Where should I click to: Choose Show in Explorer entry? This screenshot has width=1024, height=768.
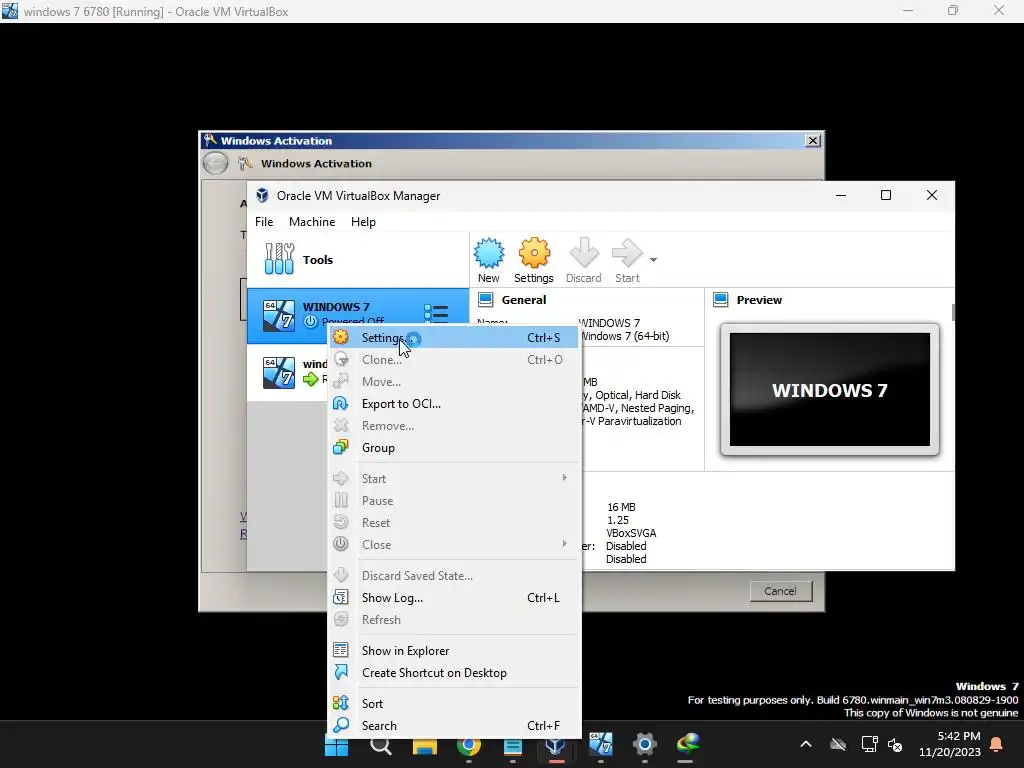tap(453, 651)
